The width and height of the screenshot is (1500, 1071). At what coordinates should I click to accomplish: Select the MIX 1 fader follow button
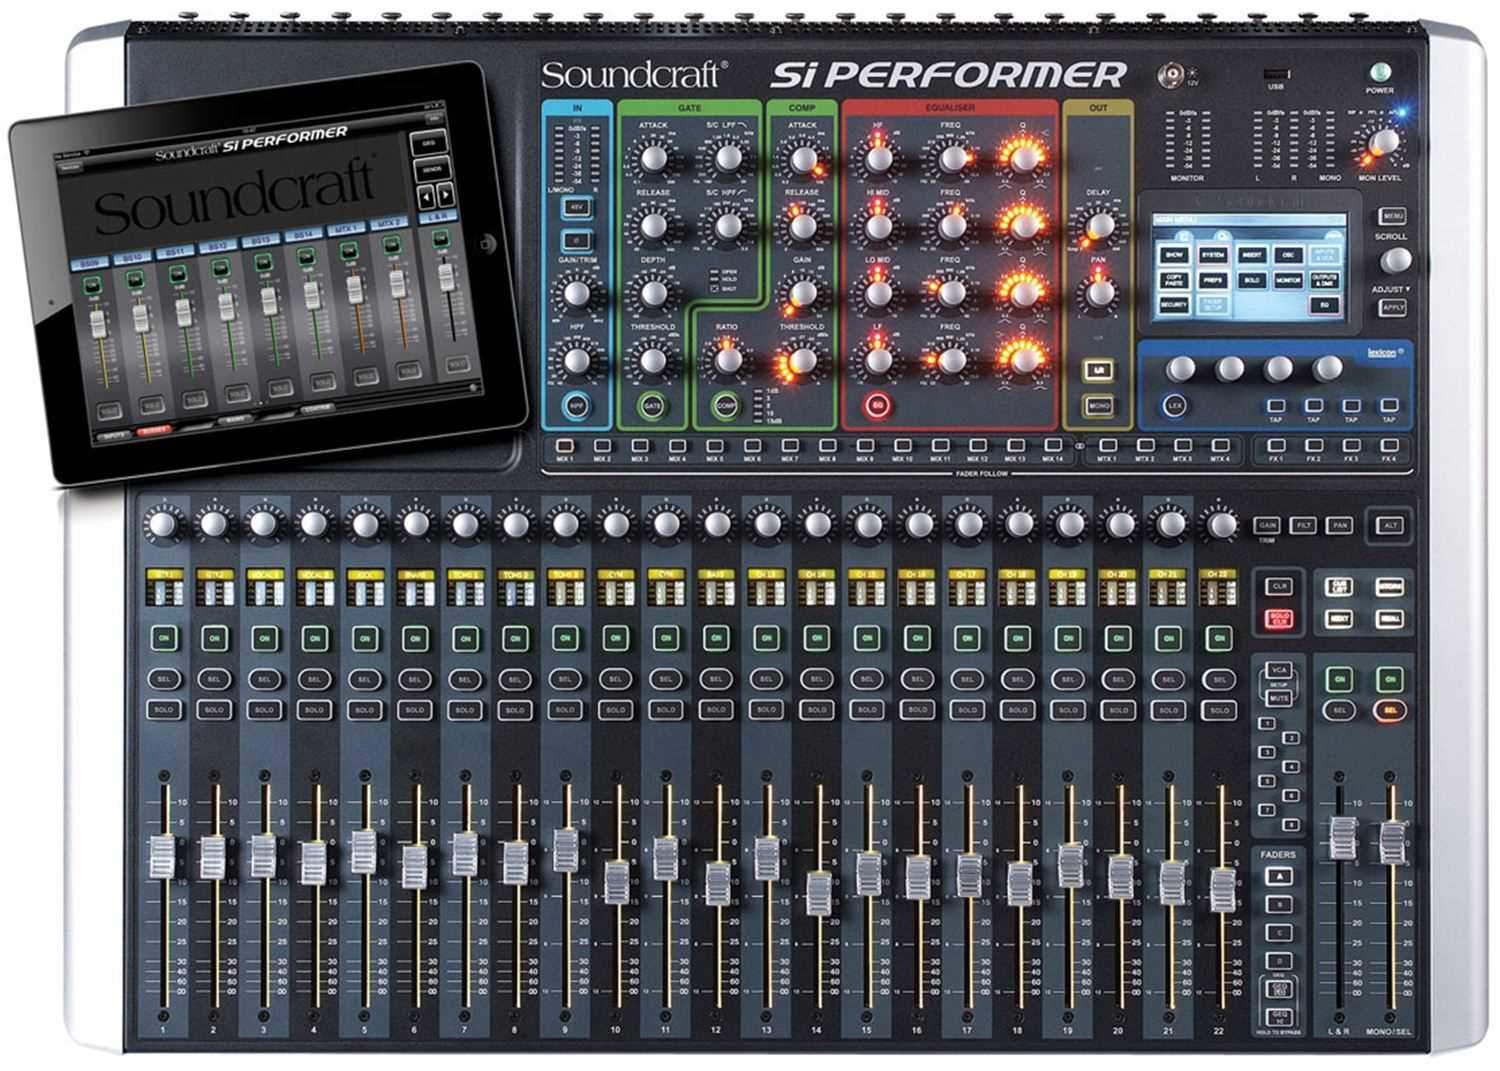564,445
